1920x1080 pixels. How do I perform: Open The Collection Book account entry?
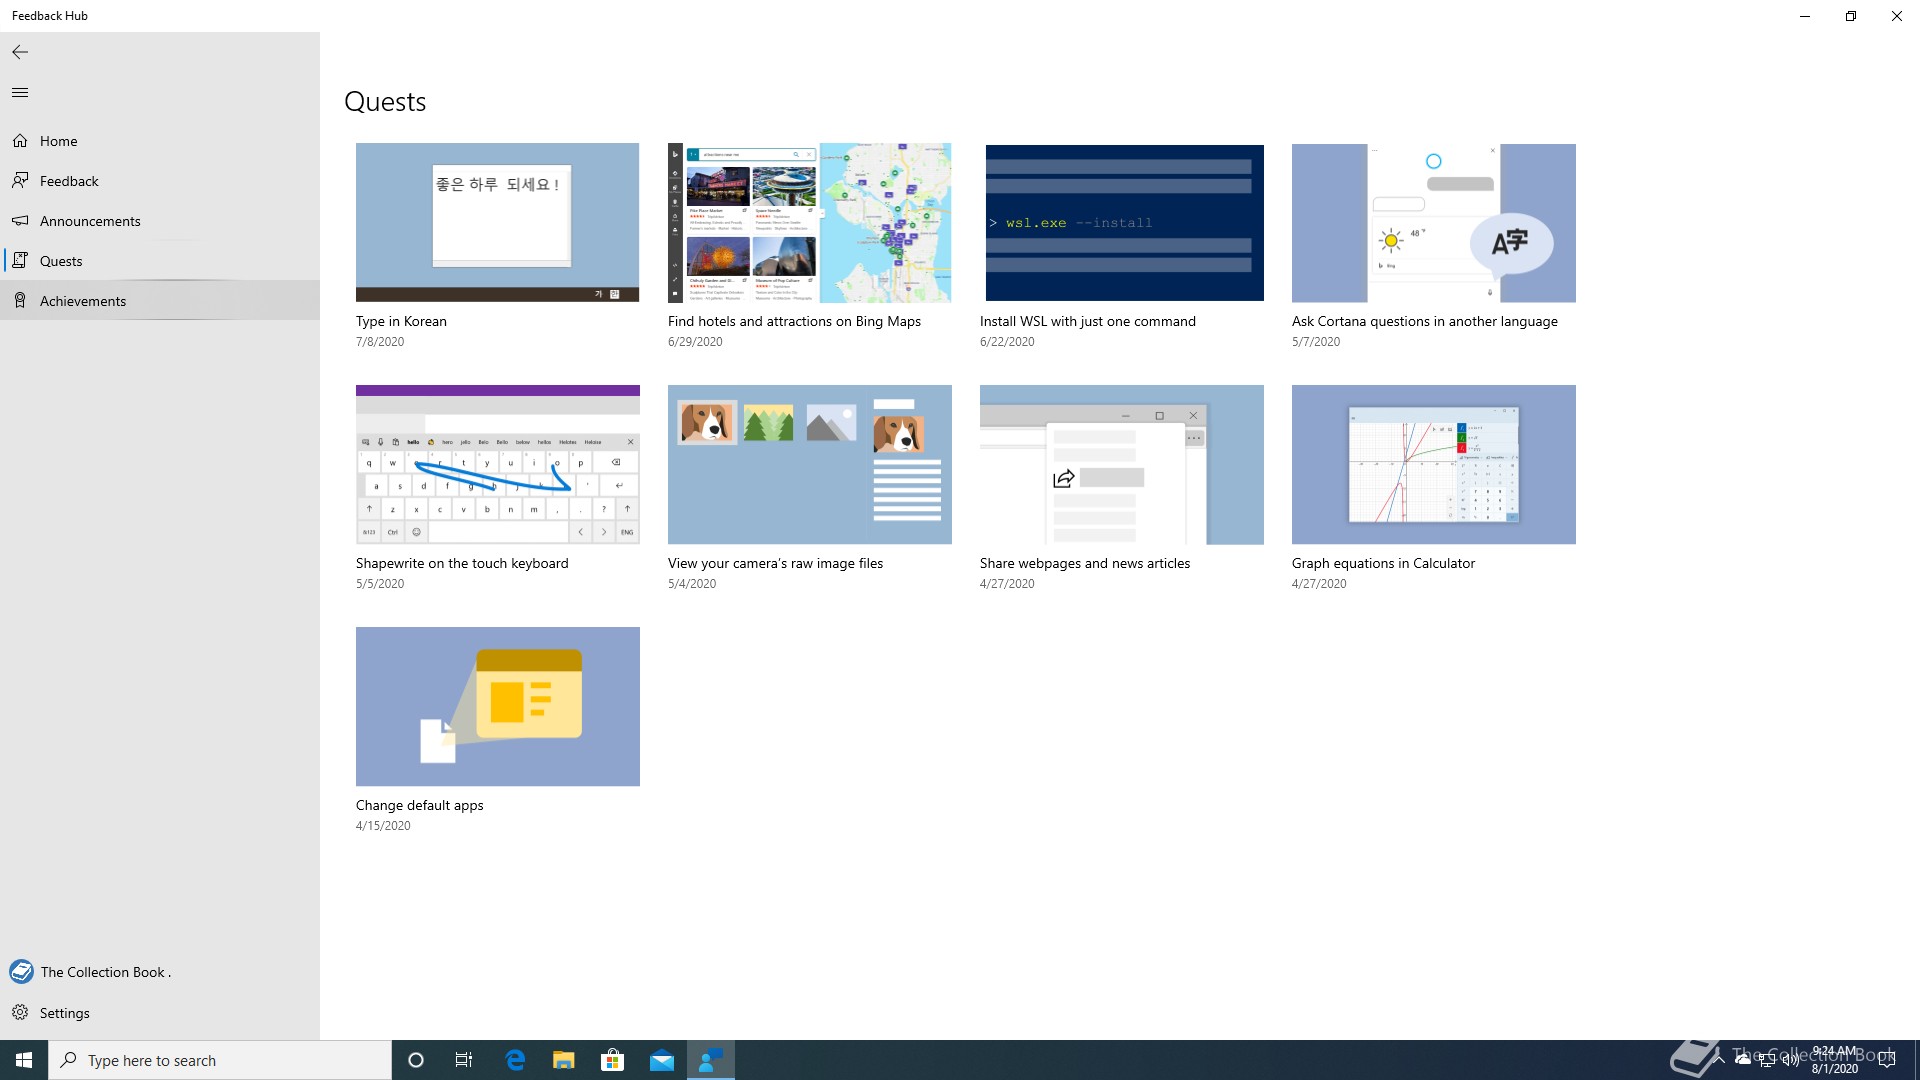(x=160, y=972)
